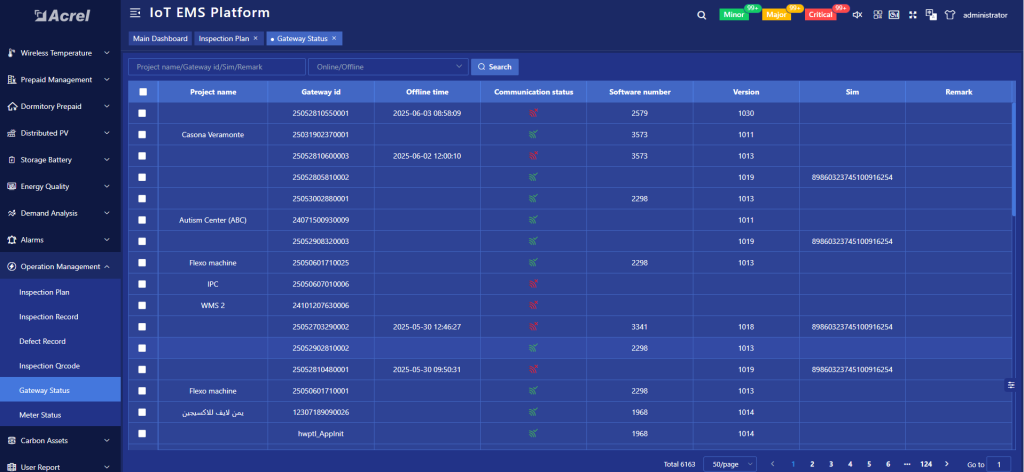Go to last page 124
This screenshot has width=1024, height=472.
[925, 464]
